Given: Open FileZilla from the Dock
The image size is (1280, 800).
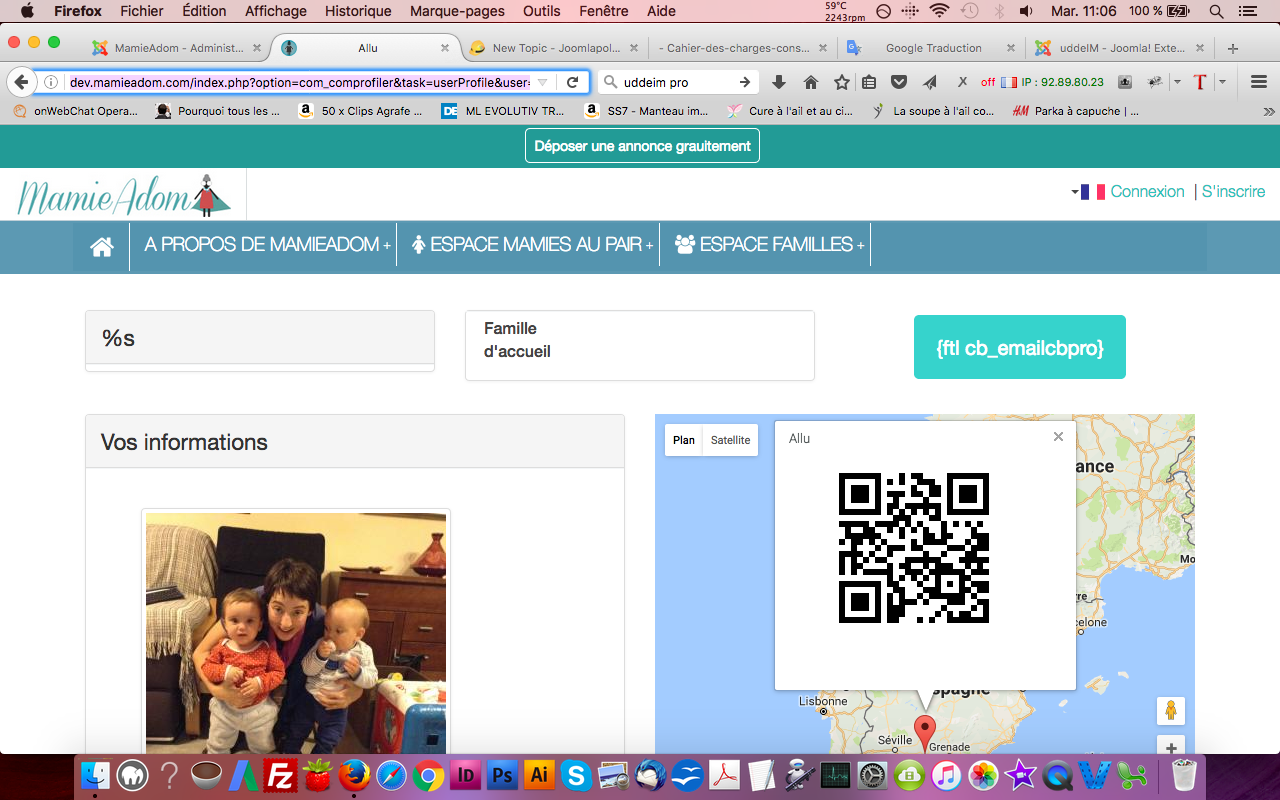Looking at the screenshot, I should tap(281, 774).
